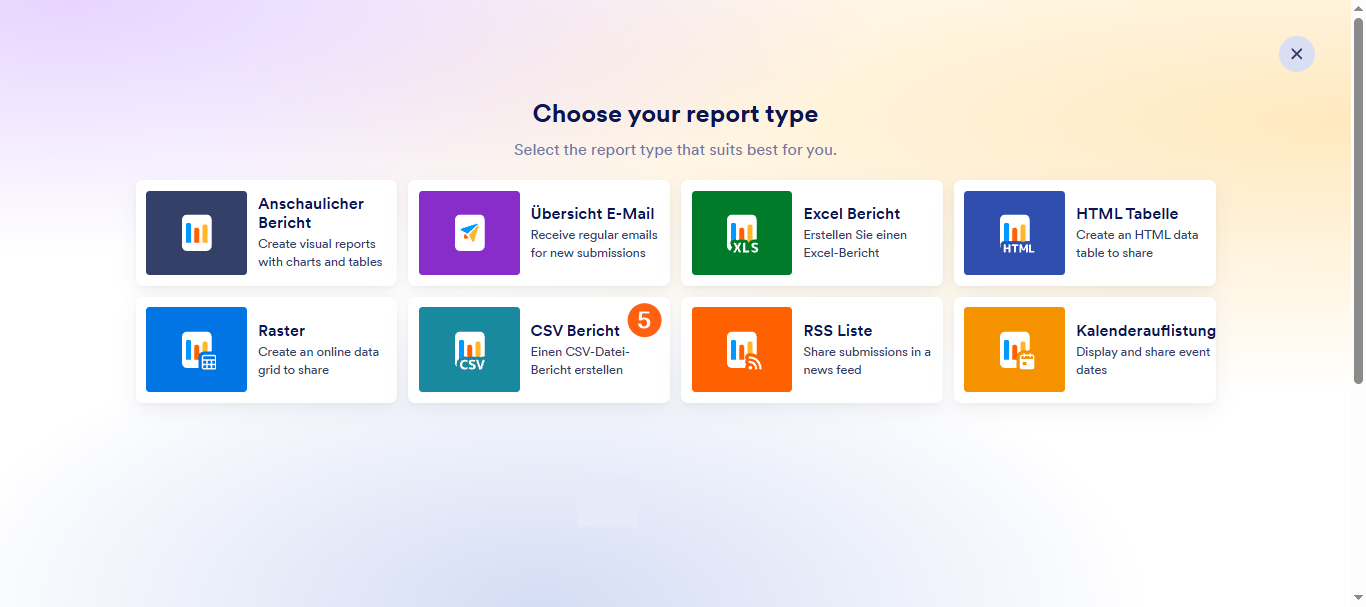Click the Kalenderauflistung calendar icon
This screenshot has width=1366, height=607.
[1014, 350]
